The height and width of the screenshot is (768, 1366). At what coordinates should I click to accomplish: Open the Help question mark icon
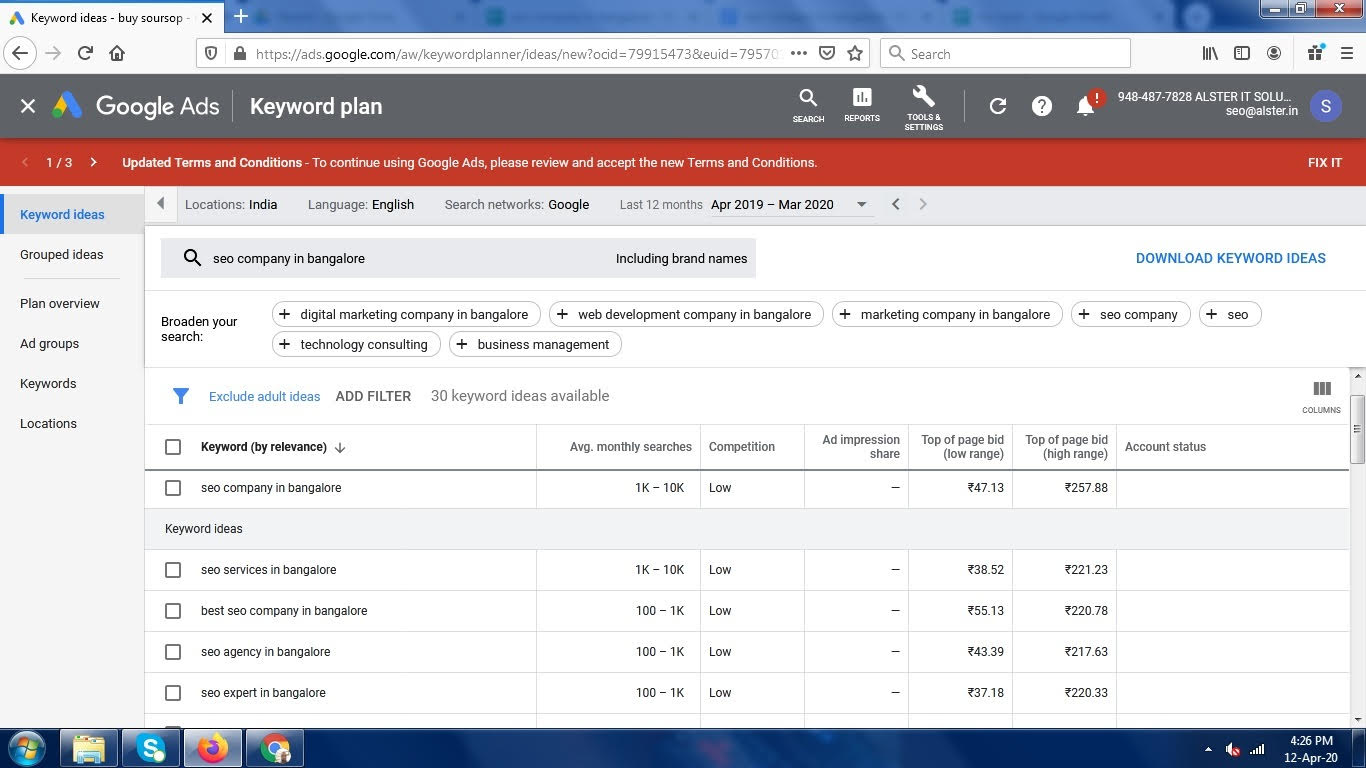1041,106
